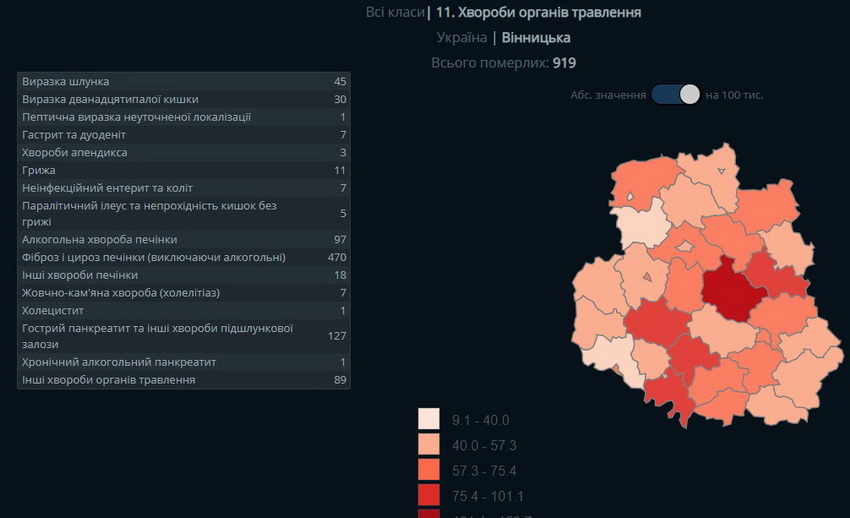Click '11. Хвороби органів травлення' title

[539, 12]
